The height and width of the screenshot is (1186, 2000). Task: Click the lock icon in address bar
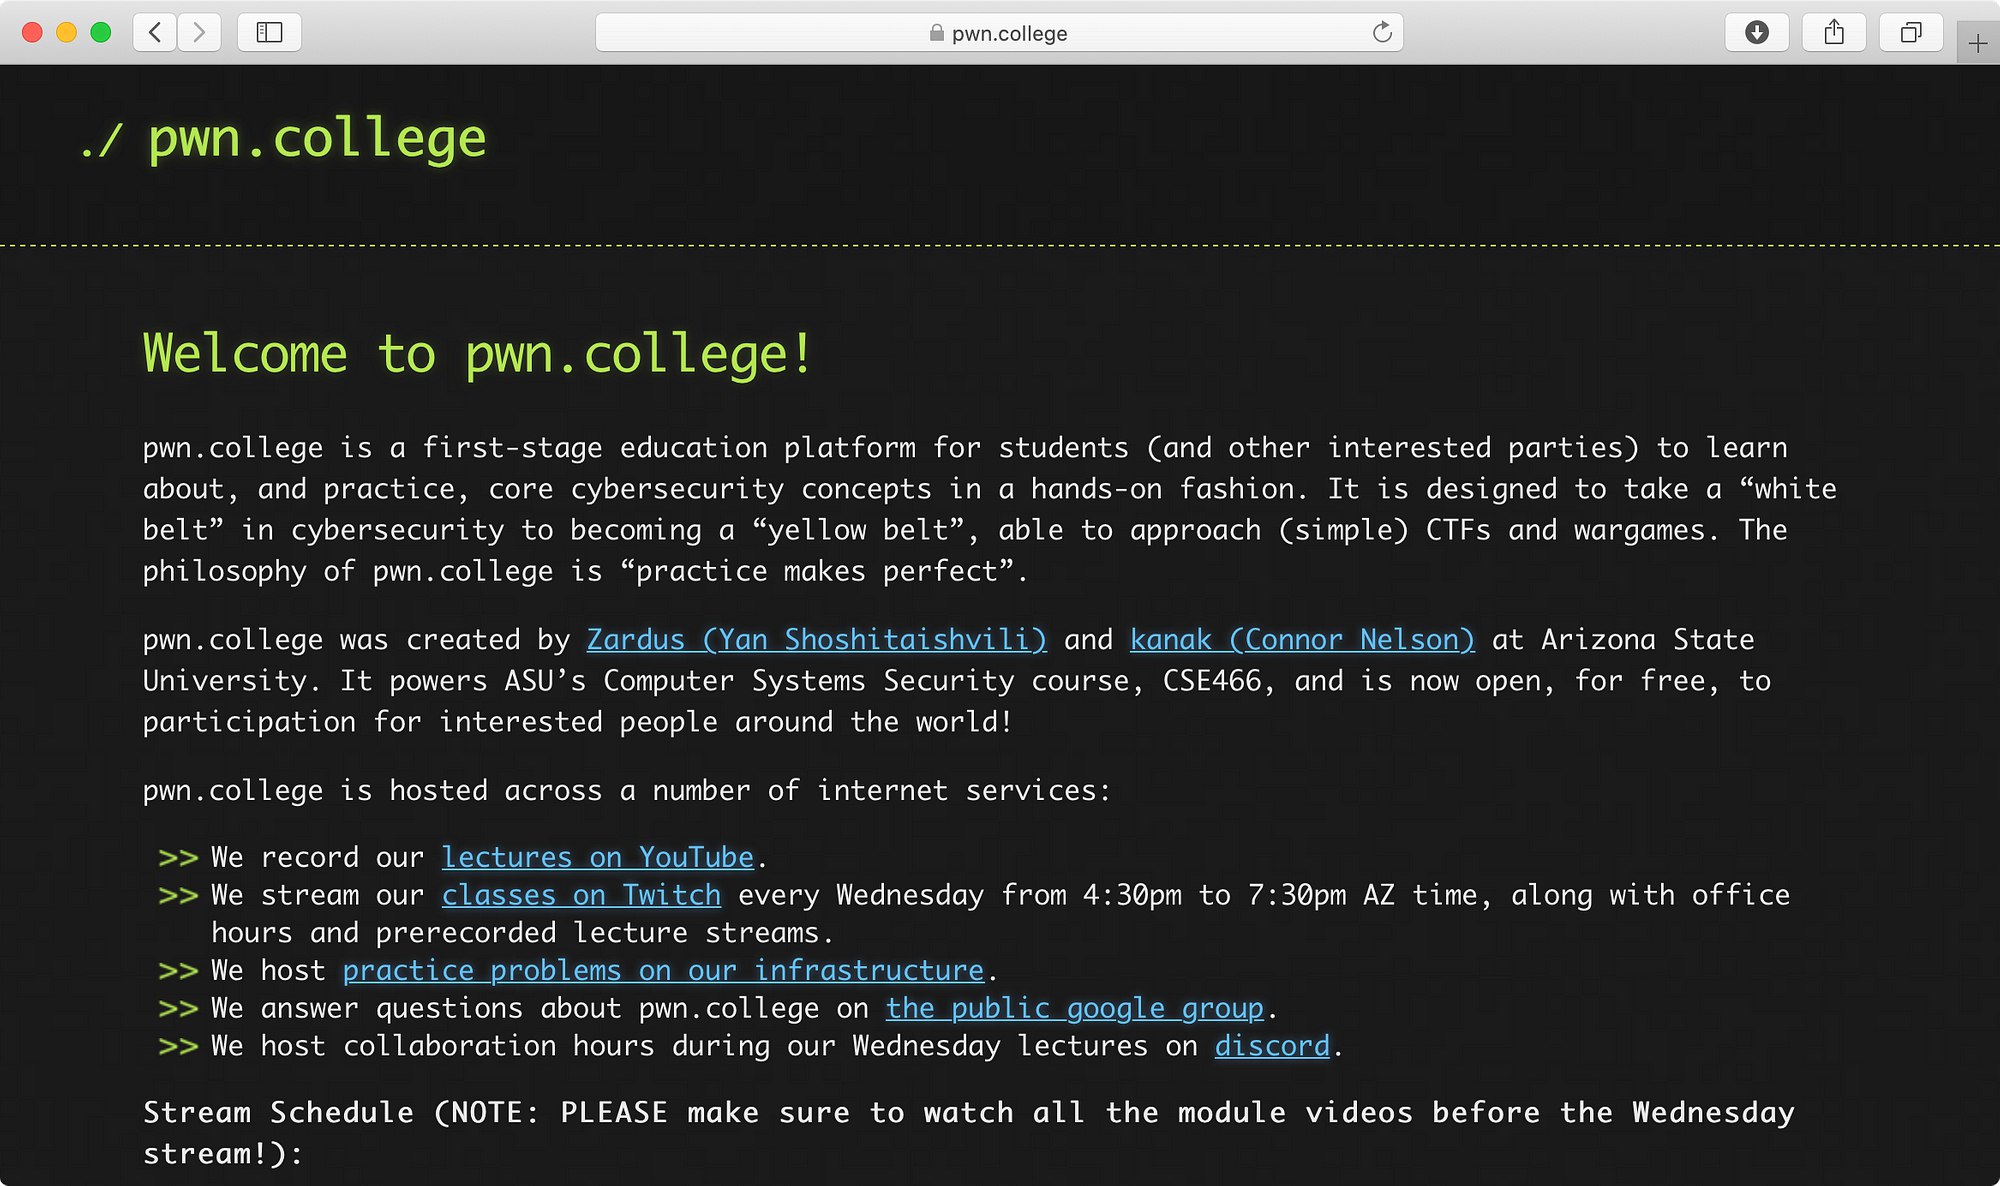coord(936,33)
